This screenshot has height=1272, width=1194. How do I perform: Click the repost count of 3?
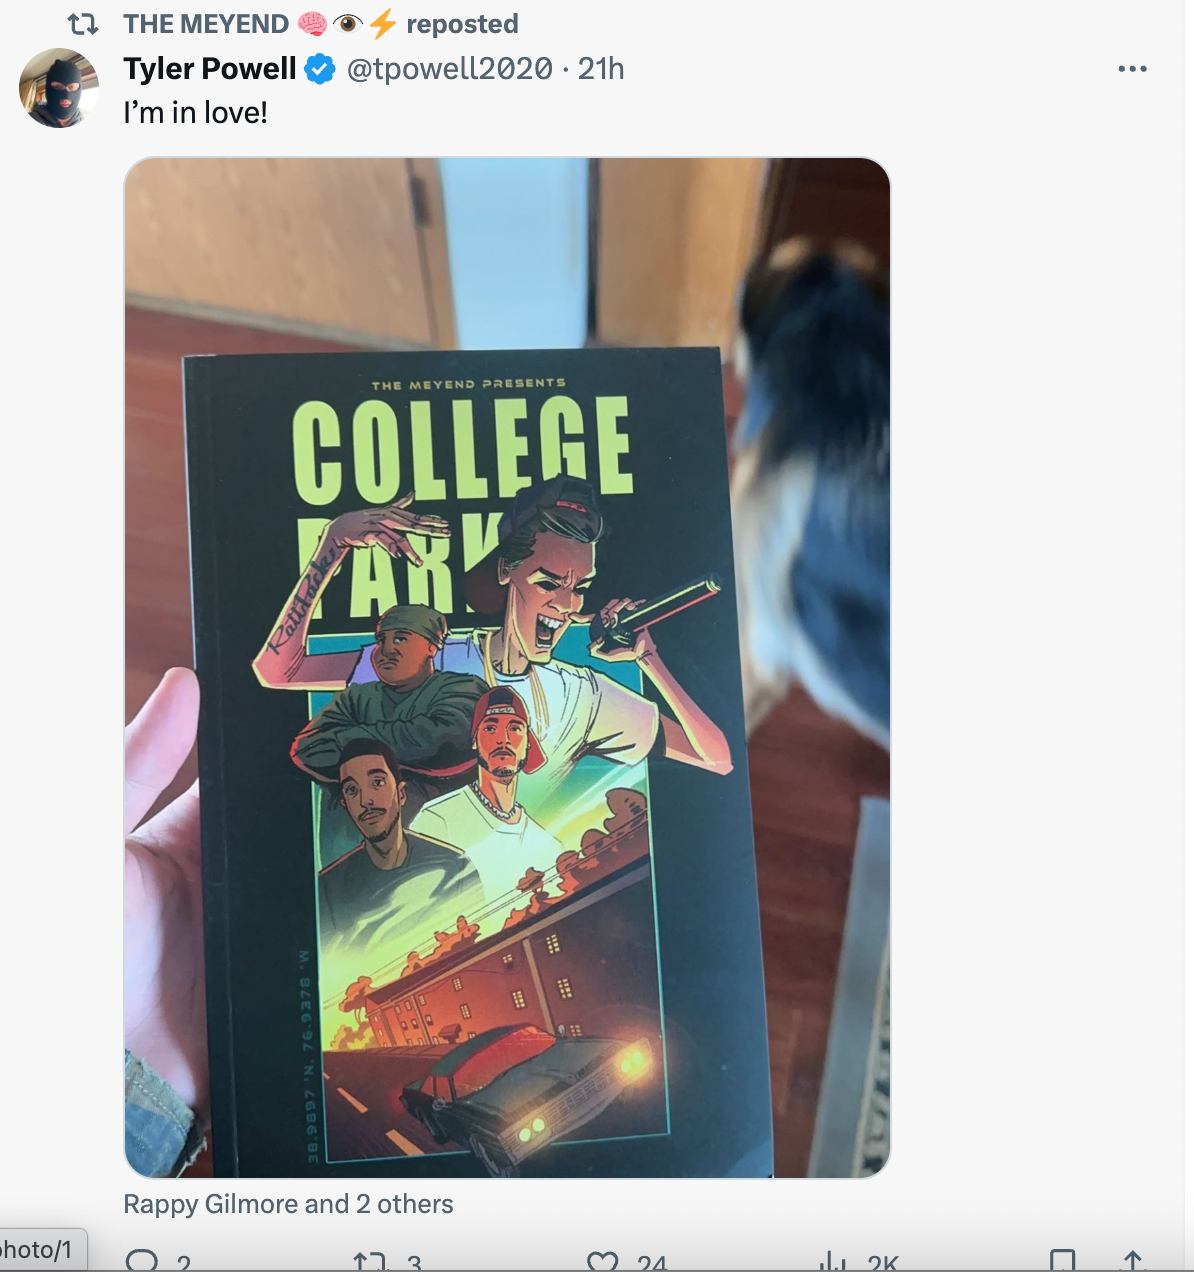414,1264
